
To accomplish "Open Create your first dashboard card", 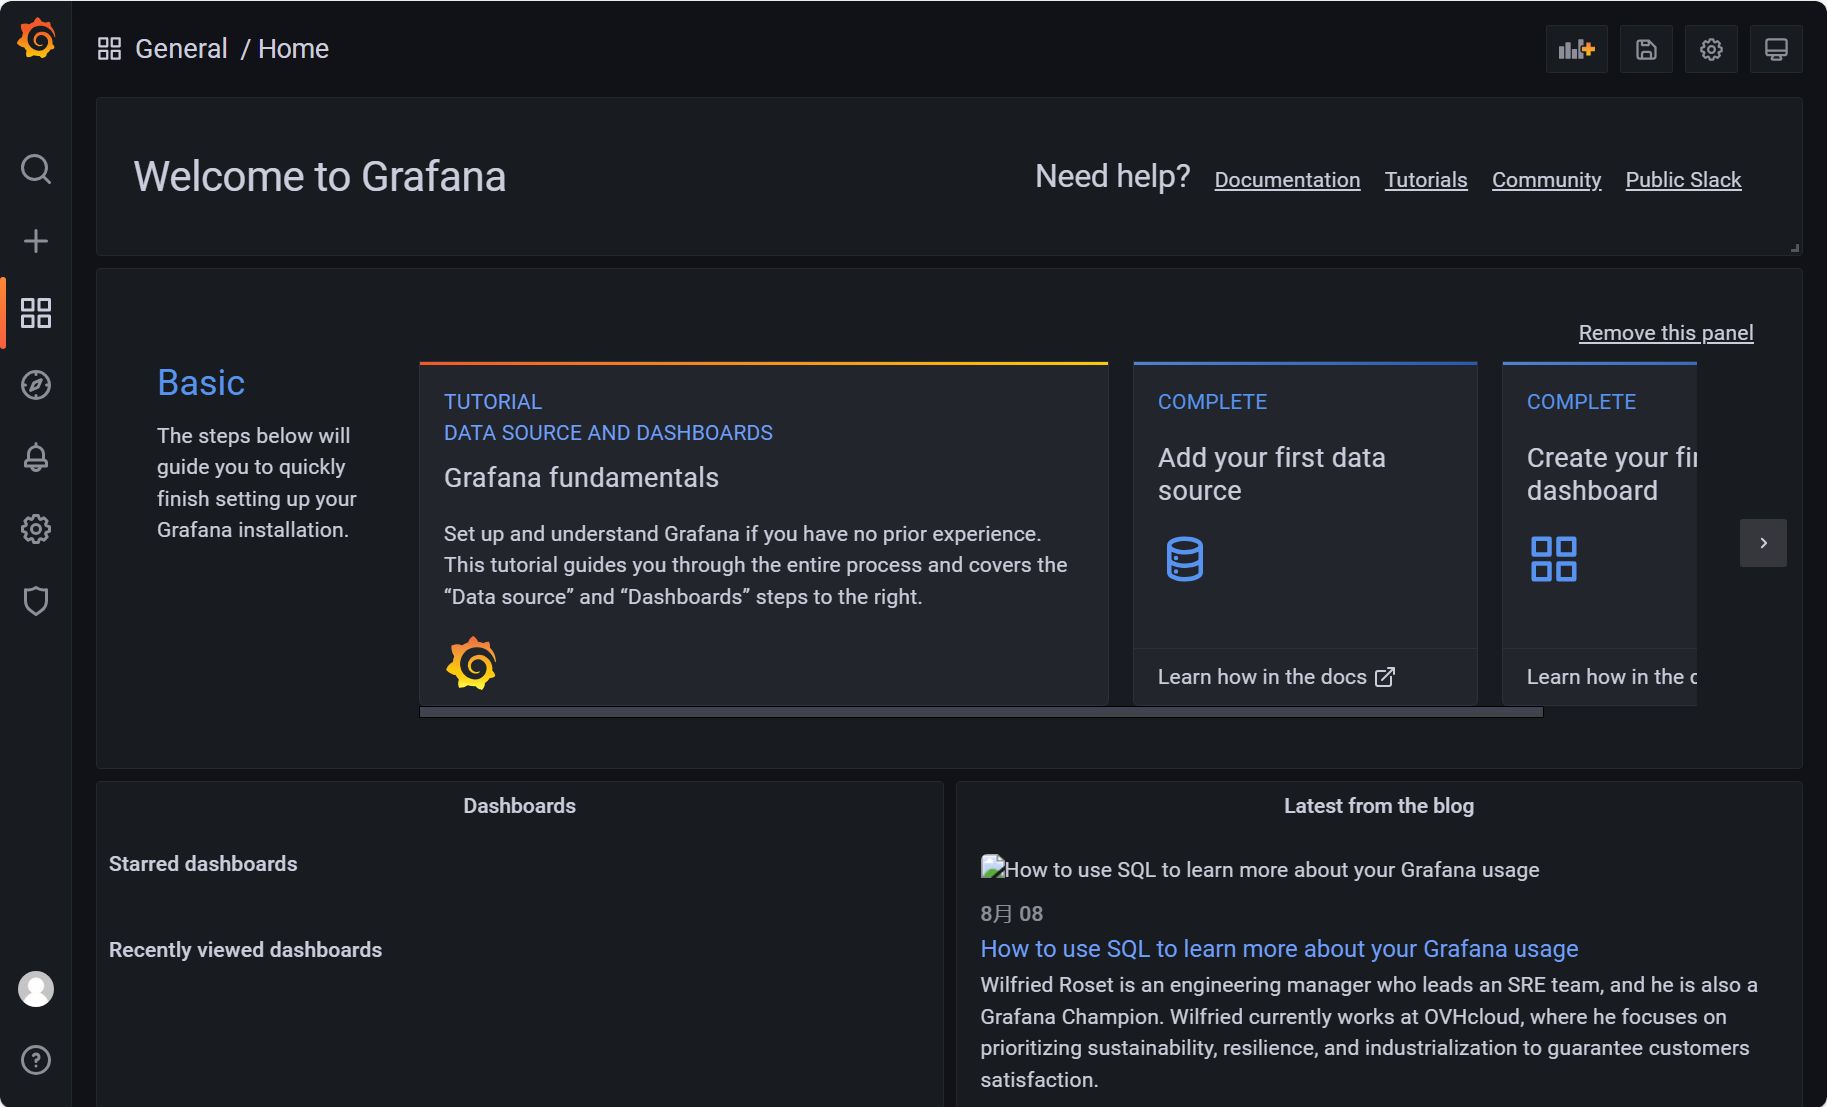I will (1599, 534).
